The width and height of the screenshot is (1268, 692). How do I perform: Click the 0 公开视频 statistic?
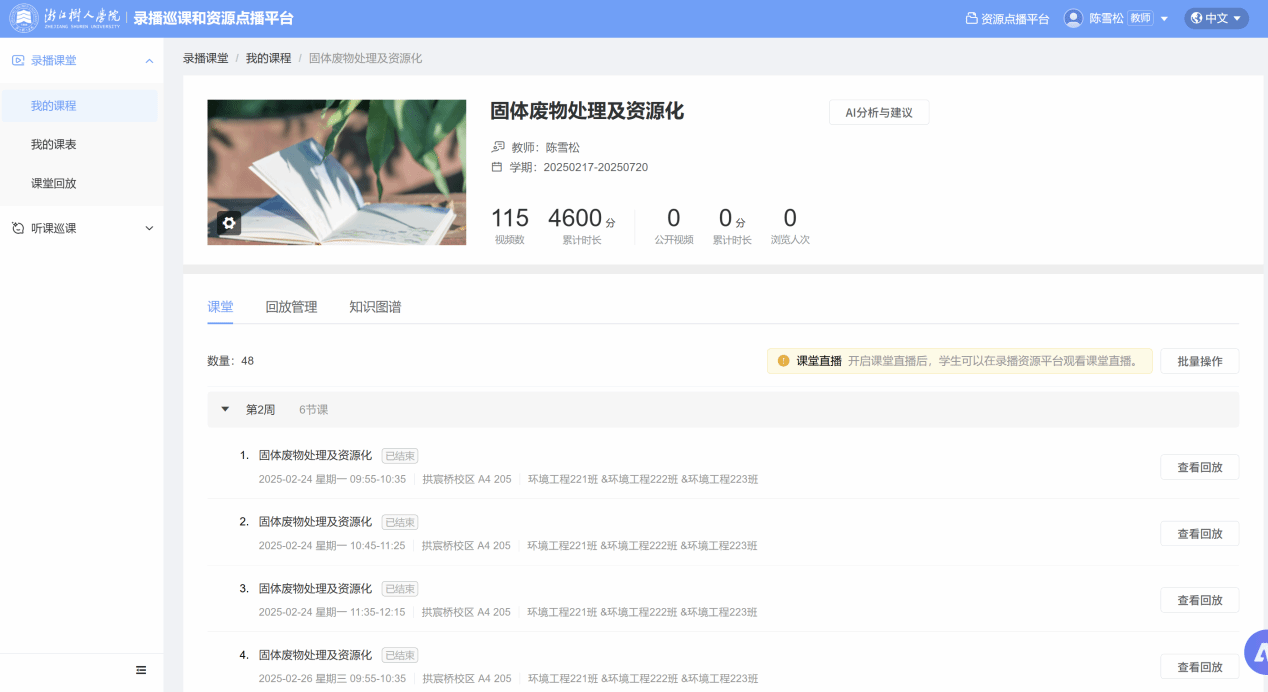(x=674, y=225)
